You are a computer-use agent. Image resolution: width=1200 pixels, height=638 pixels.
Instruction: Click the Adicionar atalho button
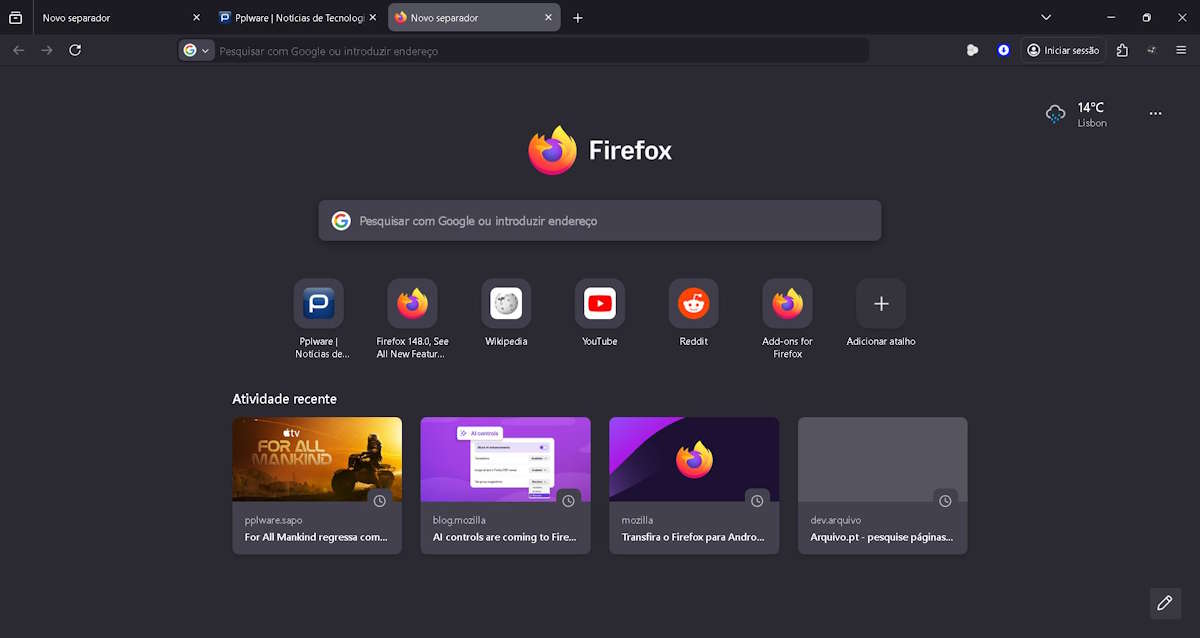881,304
